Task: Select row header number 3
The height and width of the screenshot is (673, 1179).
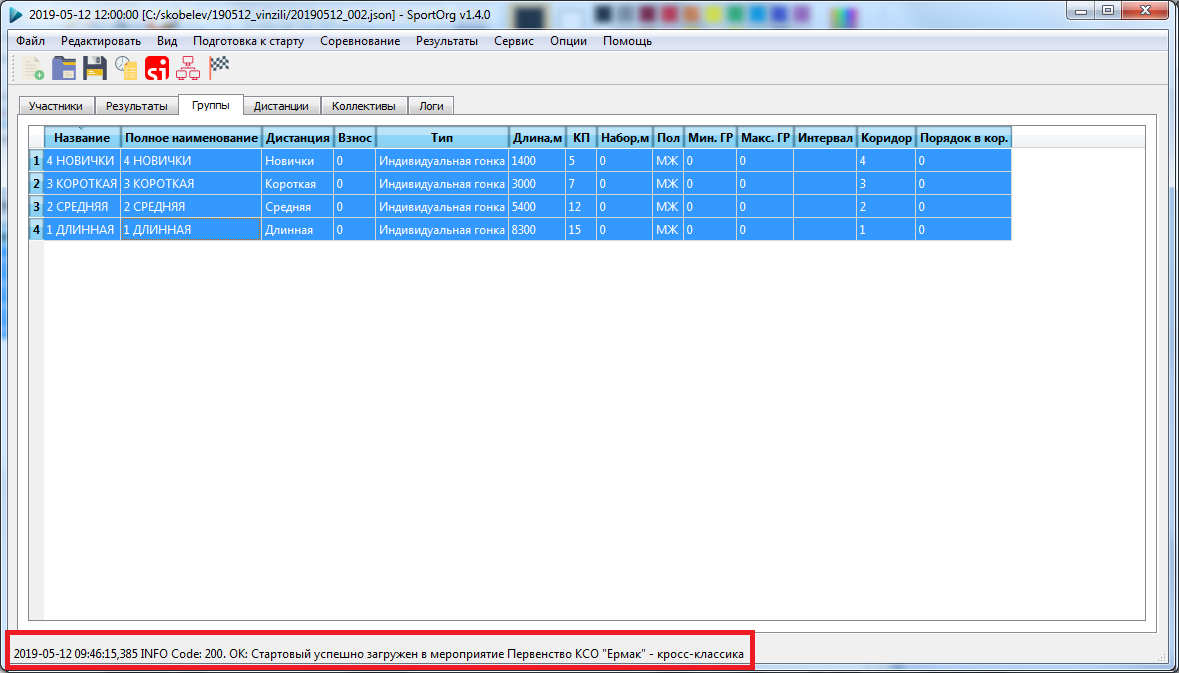Action: tap(36, 206)
